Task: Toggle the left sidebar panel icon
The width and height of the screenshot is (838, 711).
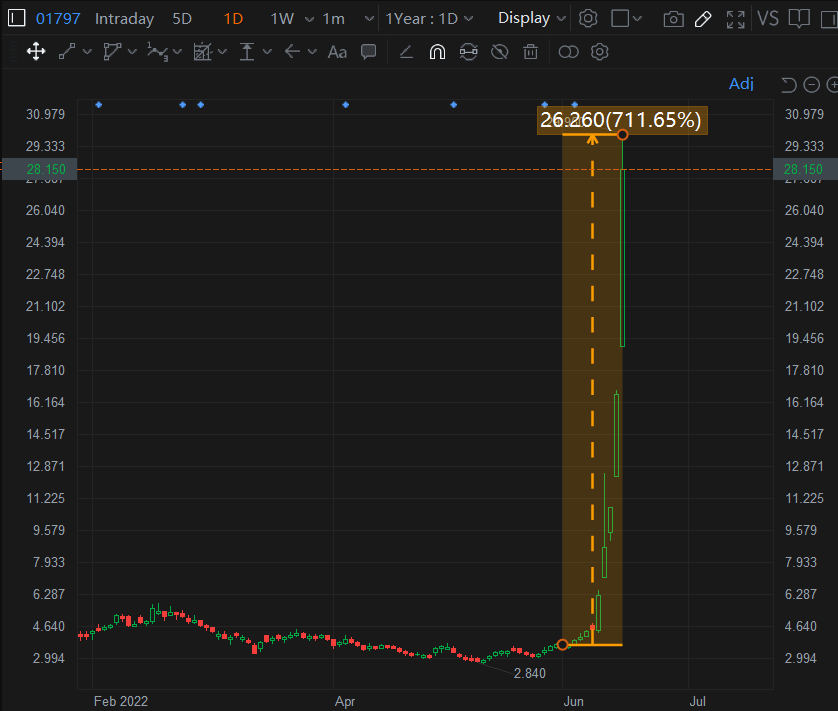Action: pyautogui.click(x=17, y=18)
